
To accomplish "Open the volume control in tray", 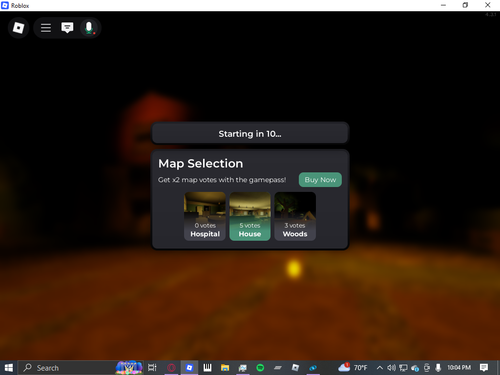I will [x=391, y=368].
